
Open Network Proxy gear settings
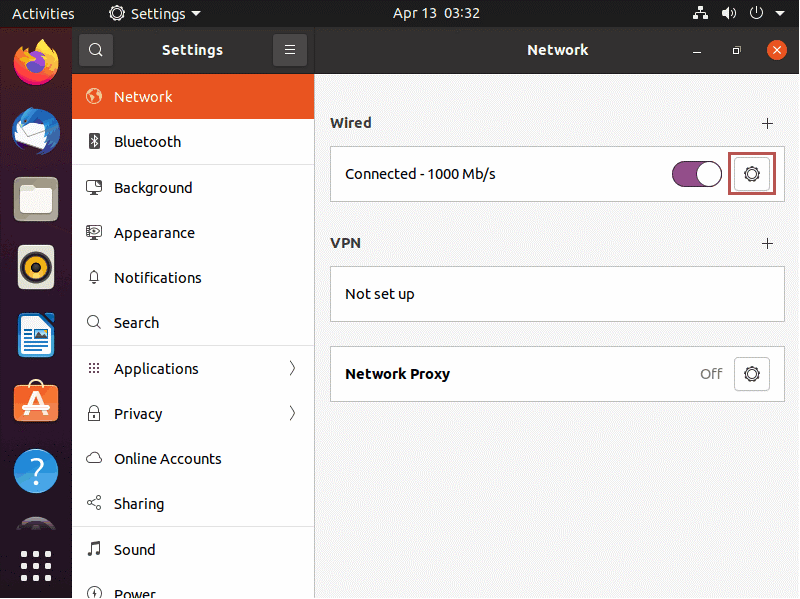coord(752,374)
